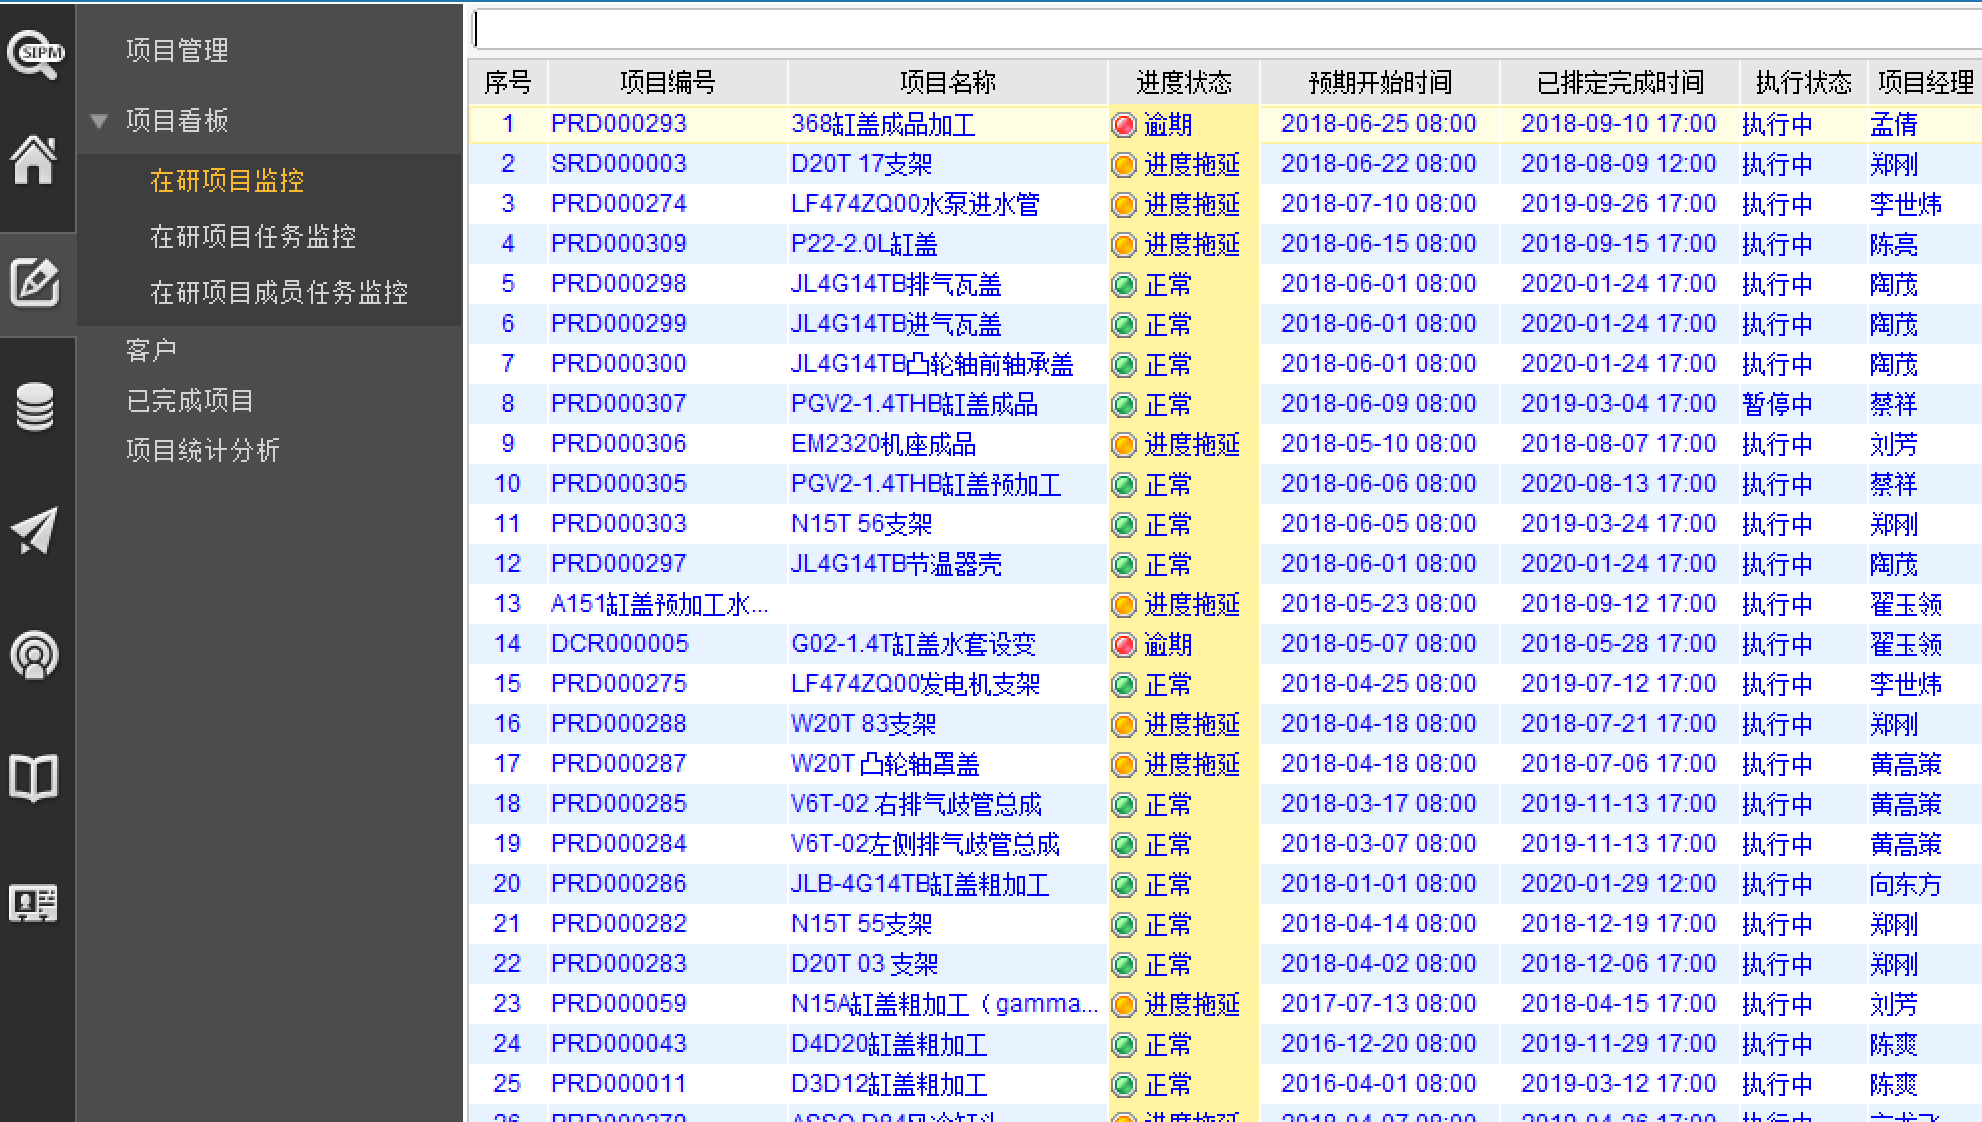Go to 已完成项目 menu entry

(x=190, y=401)
